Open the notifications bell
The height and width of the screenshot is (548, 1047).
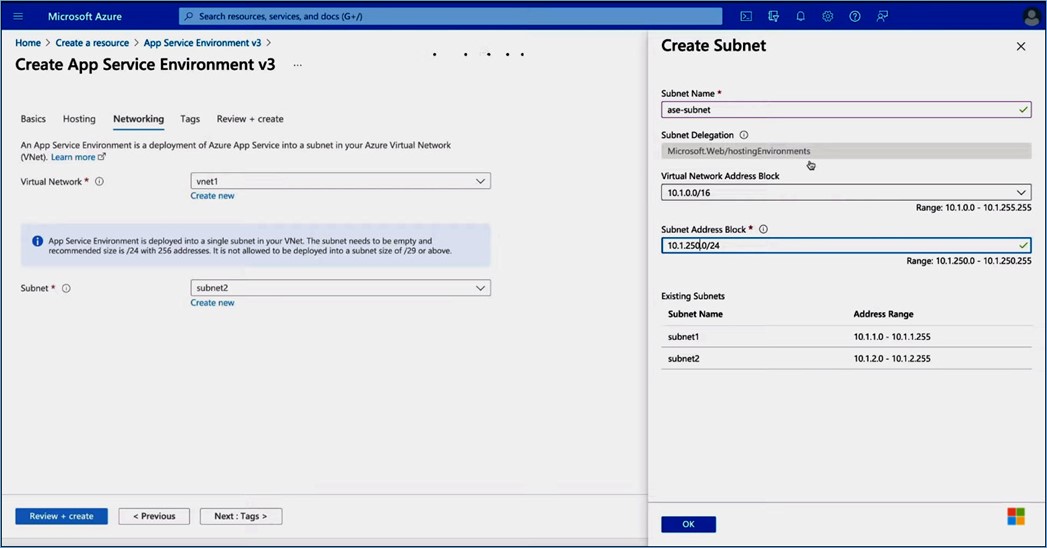(800, 16)
